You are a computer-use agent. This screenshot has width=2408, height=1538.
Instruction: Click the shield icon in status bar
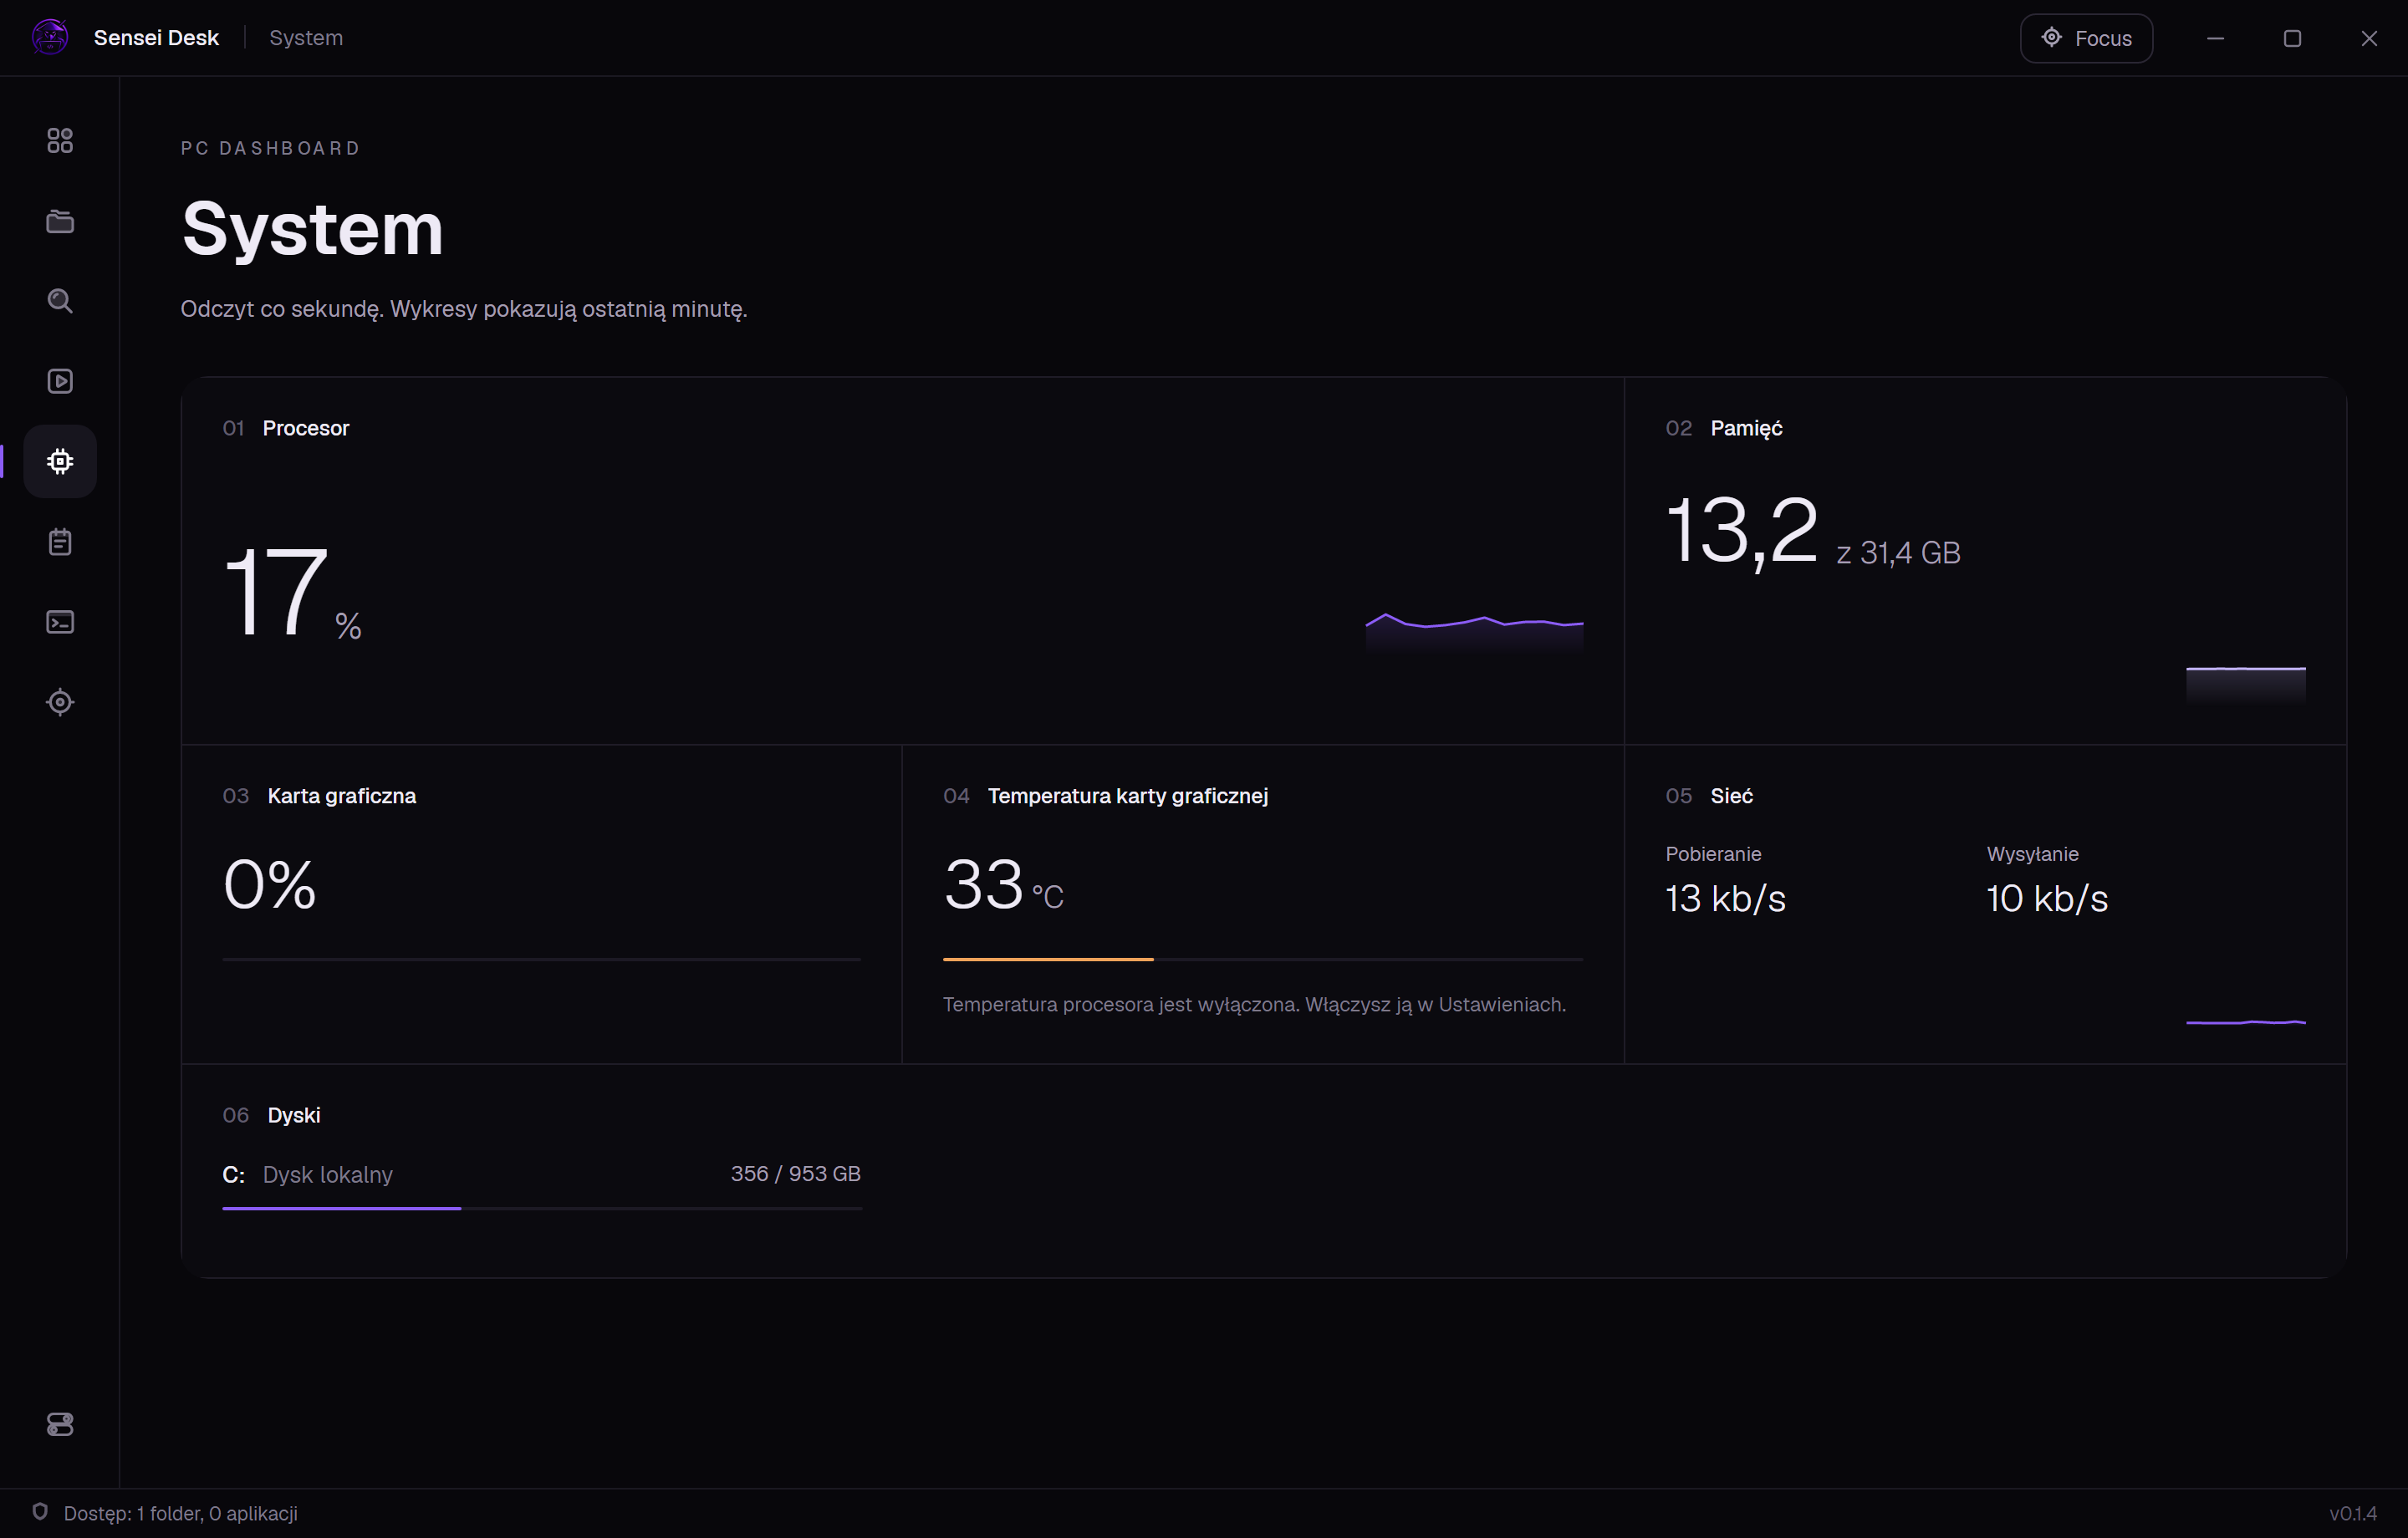click(40, 1512)
